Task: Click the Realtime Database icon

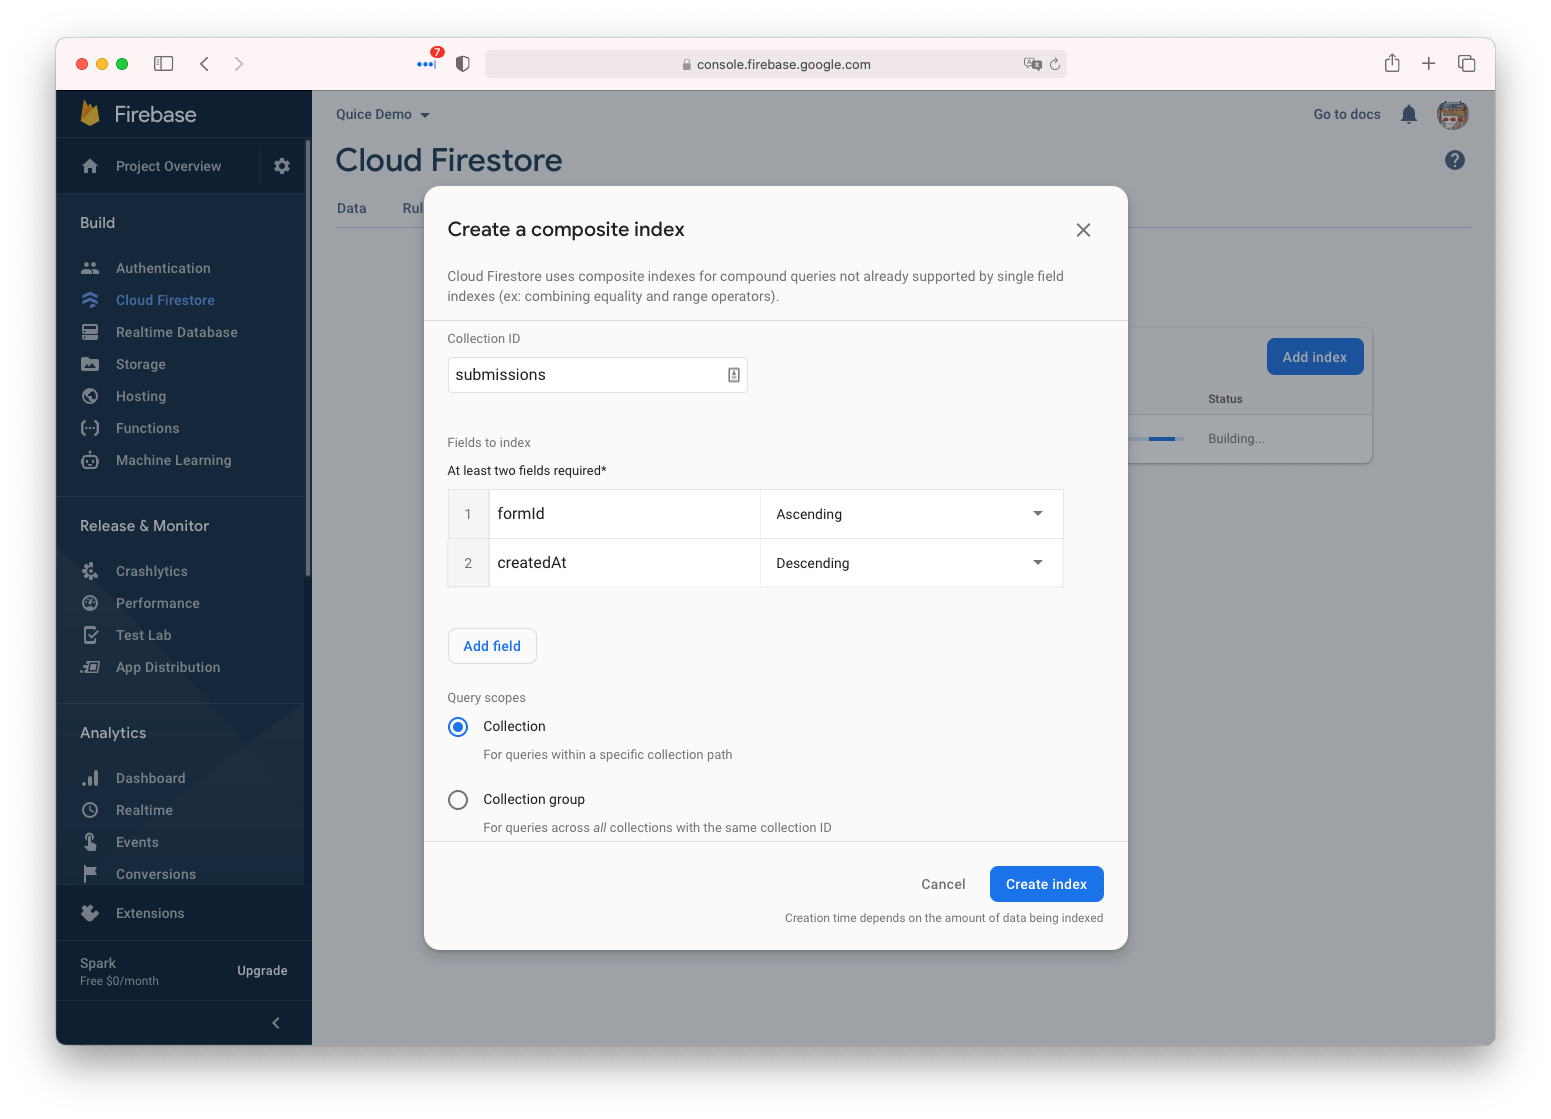Action: tap(90, 332)
